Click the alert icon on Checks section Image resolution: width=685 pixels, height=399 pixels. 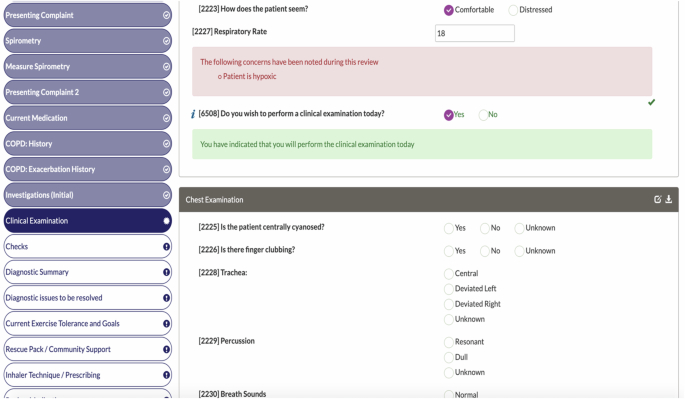tap(166, 246)
